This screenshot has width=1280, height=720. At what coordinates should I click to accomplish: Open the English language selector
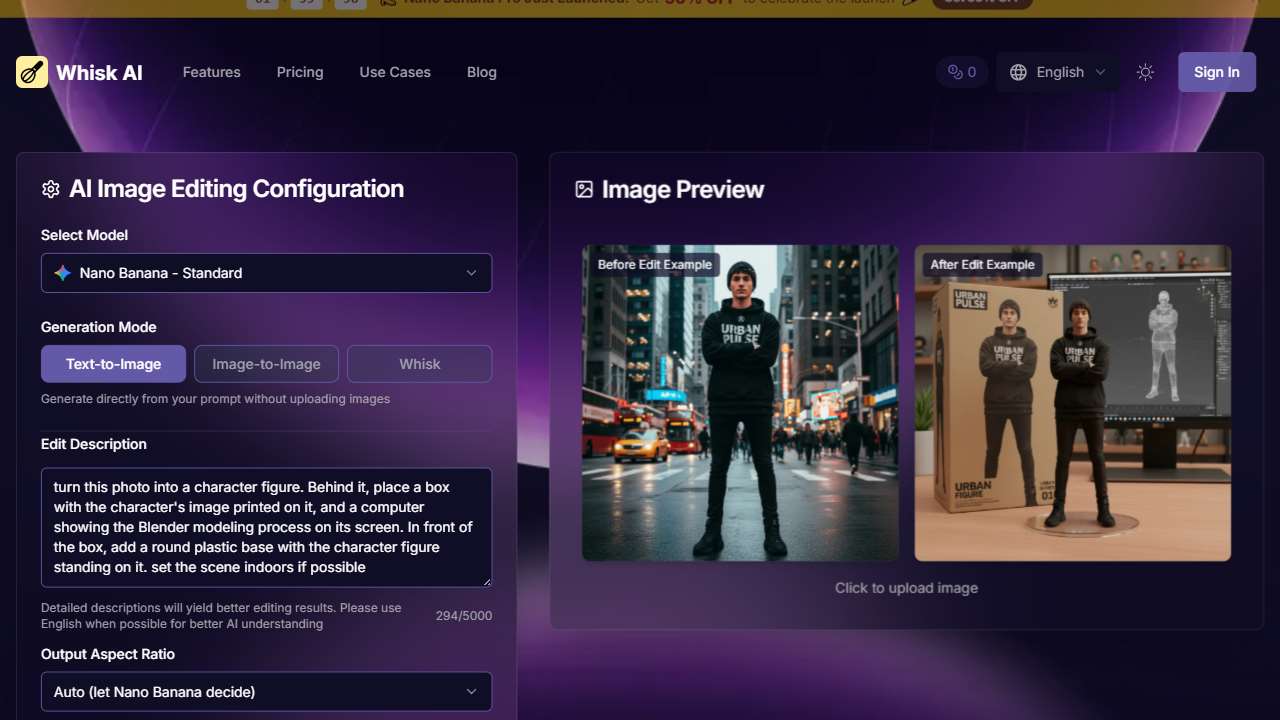tap(1059, 72)
